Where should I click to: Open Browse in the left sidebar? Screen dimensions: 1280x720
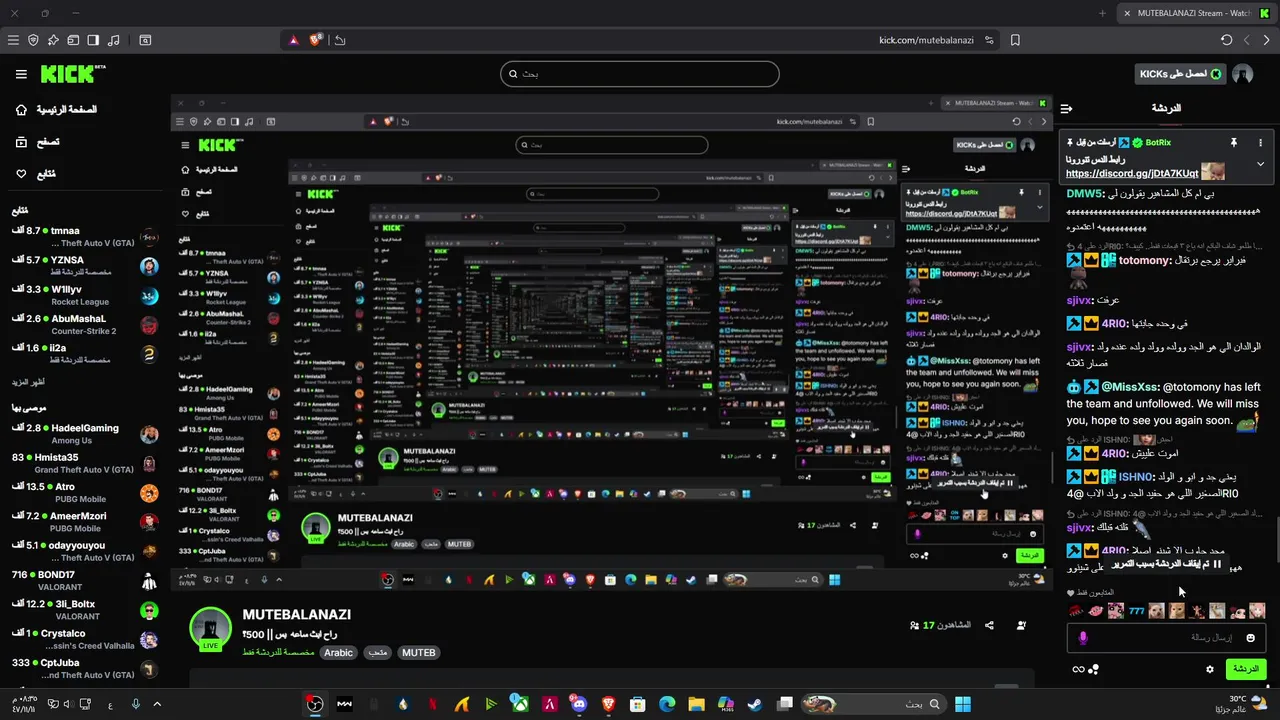[36, 142]
